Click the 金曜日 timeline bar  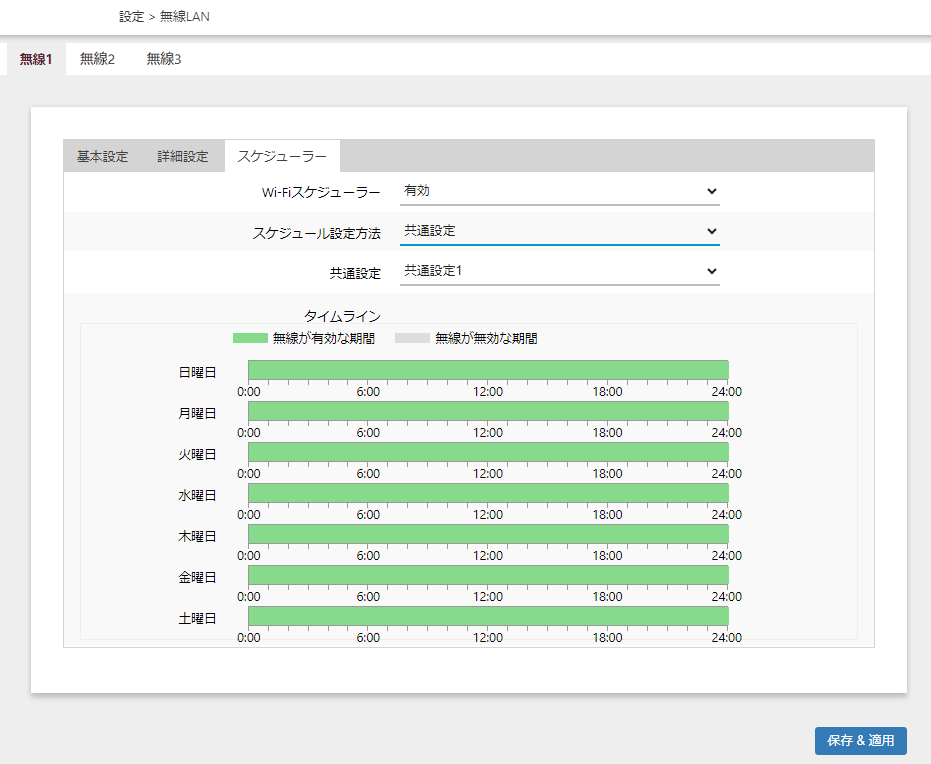click(488, 575)
